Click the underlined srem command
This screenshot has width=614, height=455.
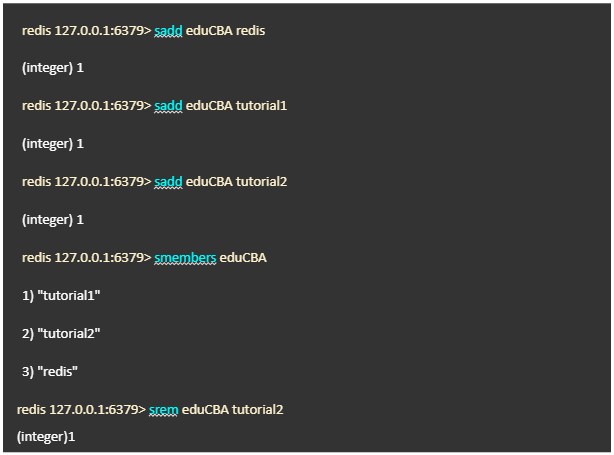163,410
